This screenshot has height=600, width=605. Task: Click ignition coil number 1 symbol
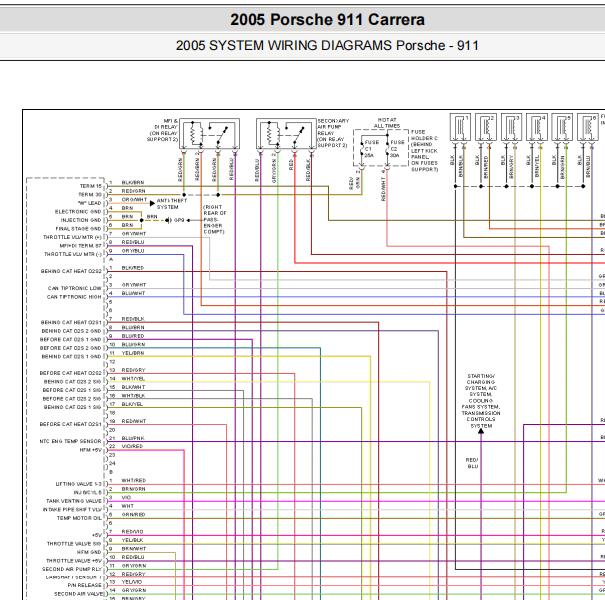tap(460, 127)
